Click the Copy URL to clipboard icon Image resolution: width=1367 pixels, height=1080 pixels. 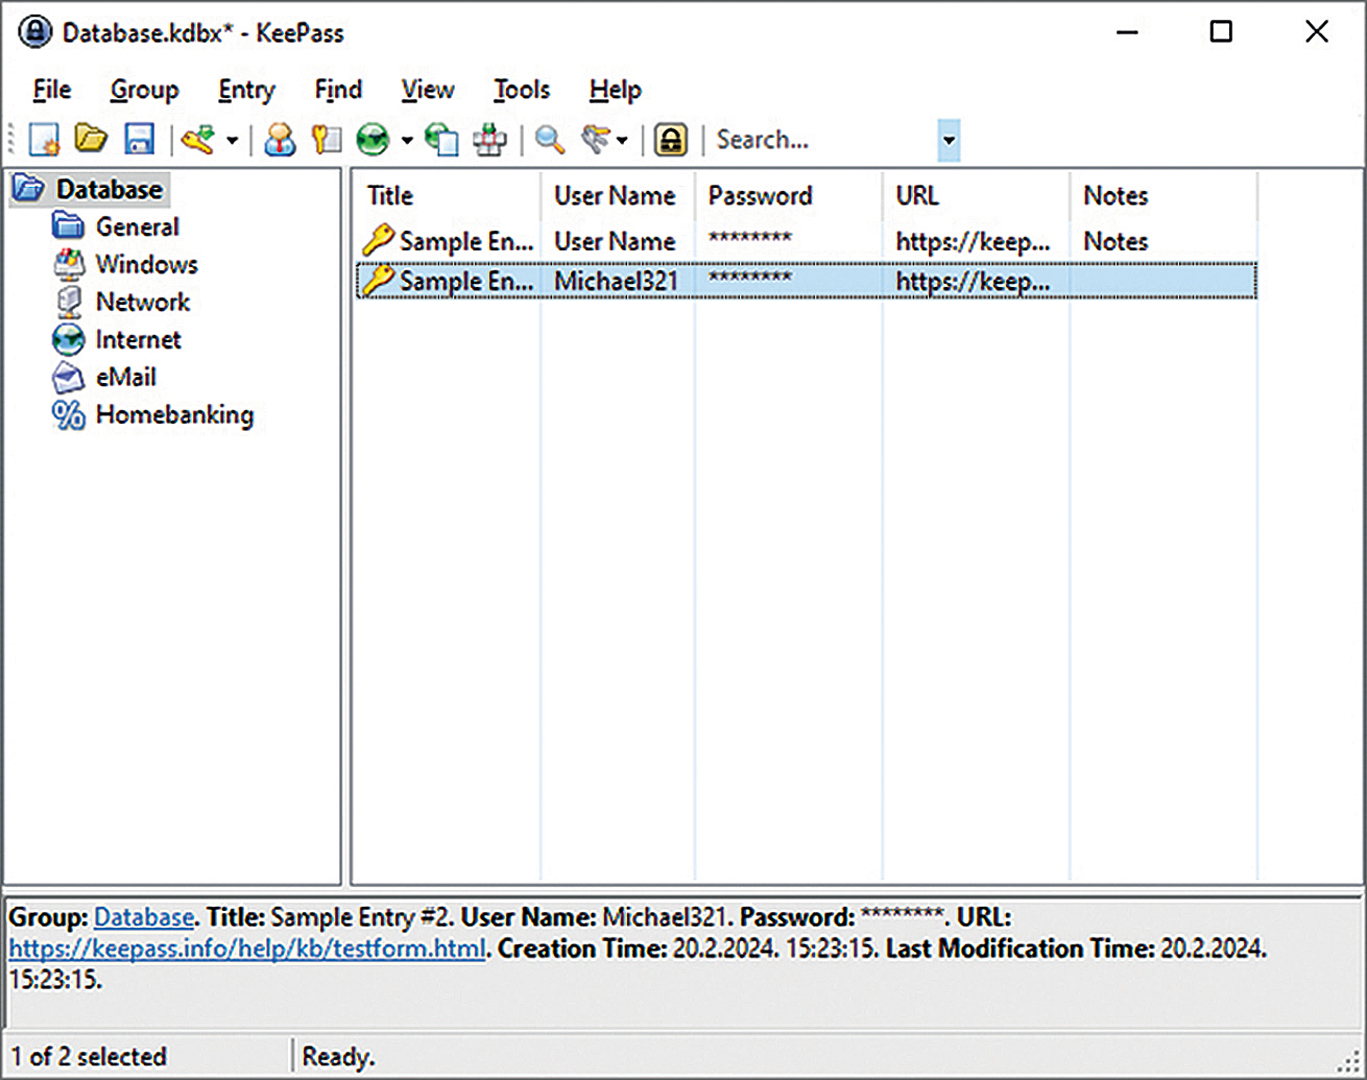[441, 139]
